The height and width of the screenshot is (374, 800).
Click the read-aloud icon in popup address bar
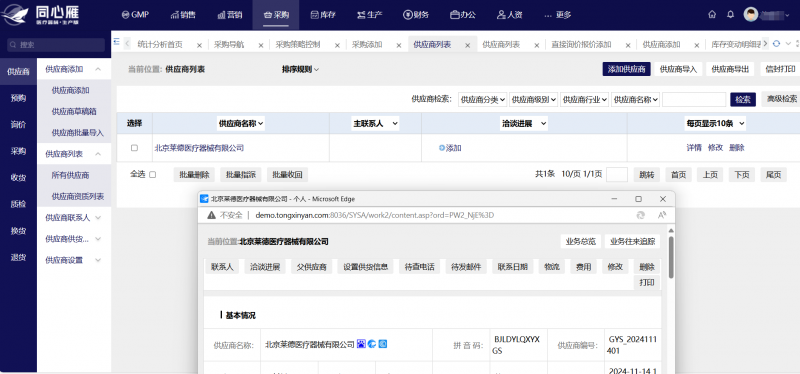coord(662,215)
